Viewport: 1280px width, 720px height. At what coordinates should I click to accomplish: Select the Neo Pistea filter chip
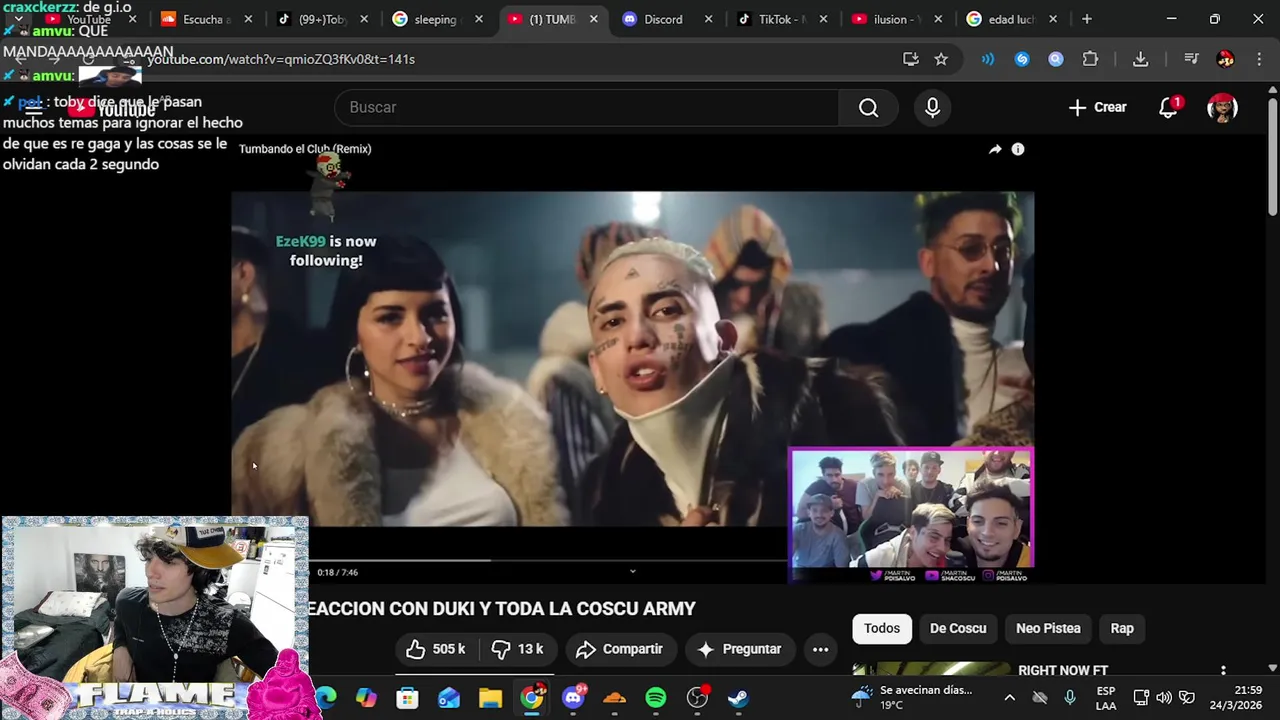coord(1048,628)
